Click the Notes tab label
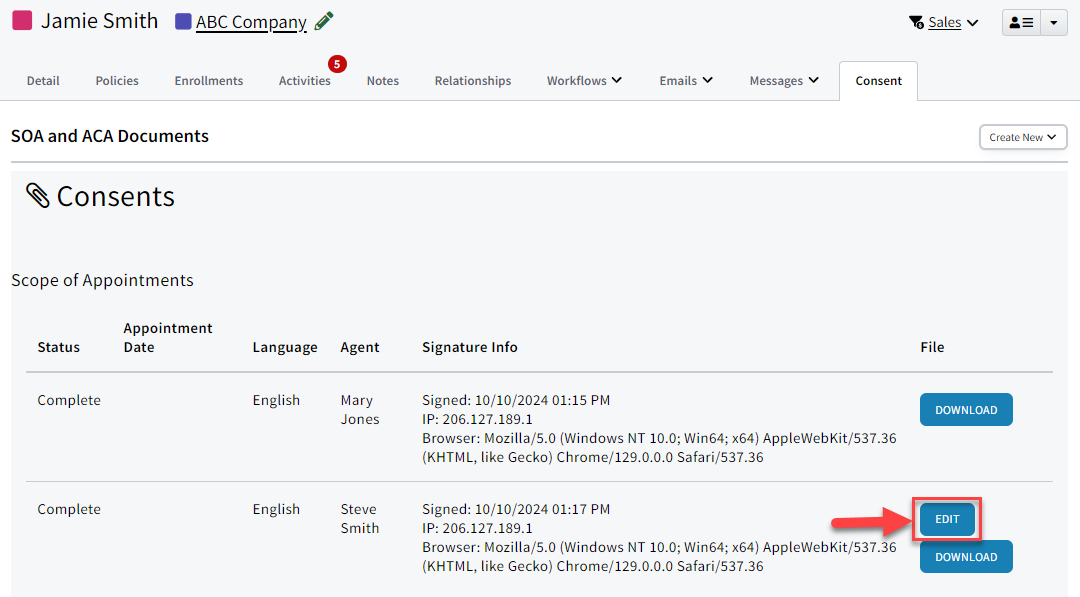 click(x=383, y=80)
